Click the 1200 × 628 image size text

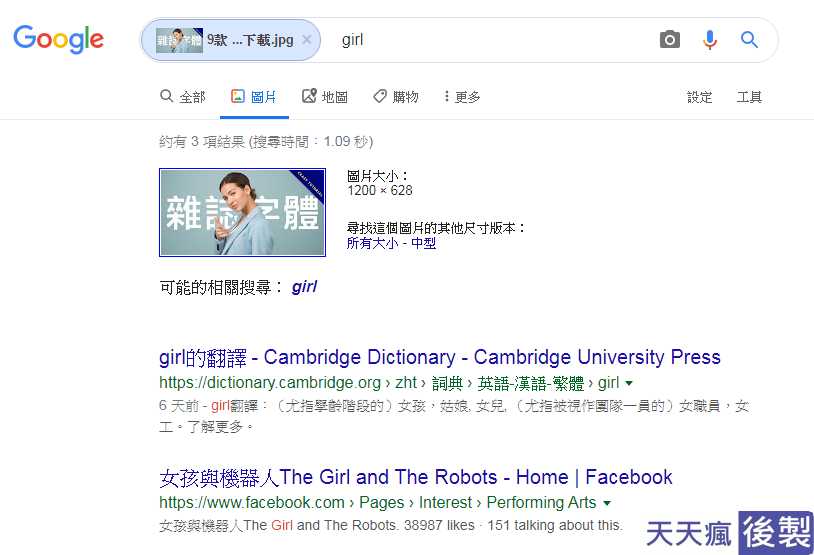click(380, 191)
